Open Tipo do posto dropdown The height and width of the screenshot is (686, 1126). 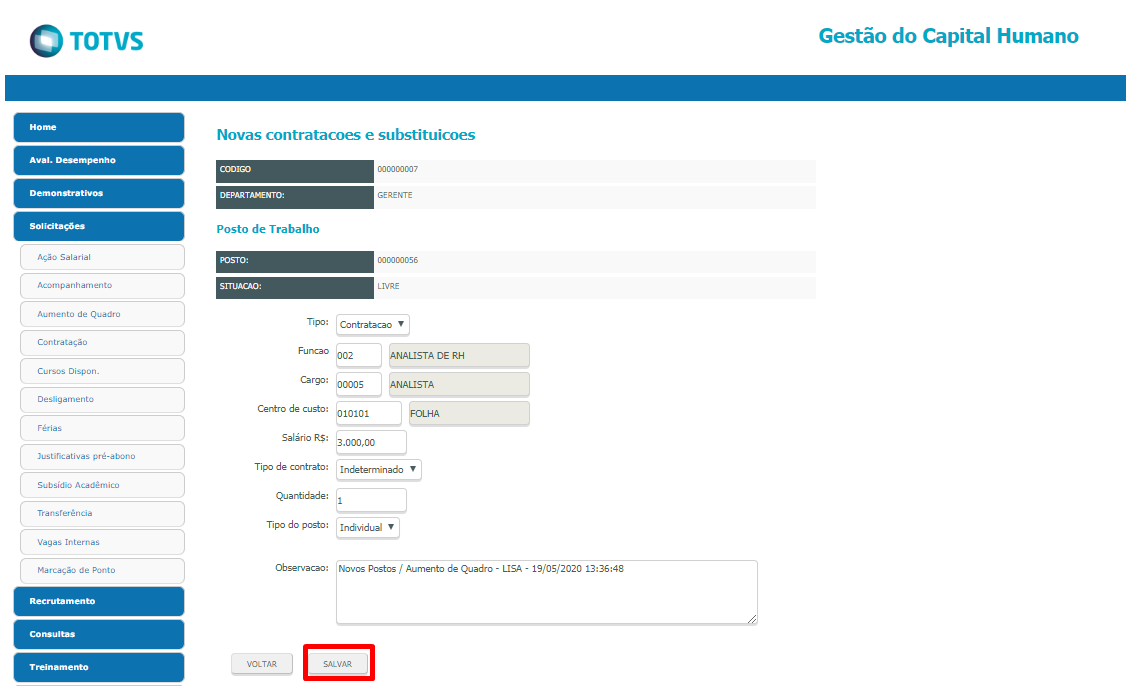point(368,527)
